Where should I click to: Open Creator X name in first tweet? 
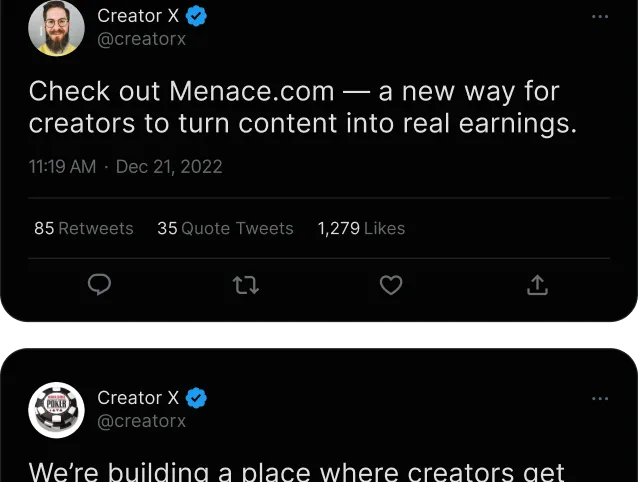pos(138,16)
